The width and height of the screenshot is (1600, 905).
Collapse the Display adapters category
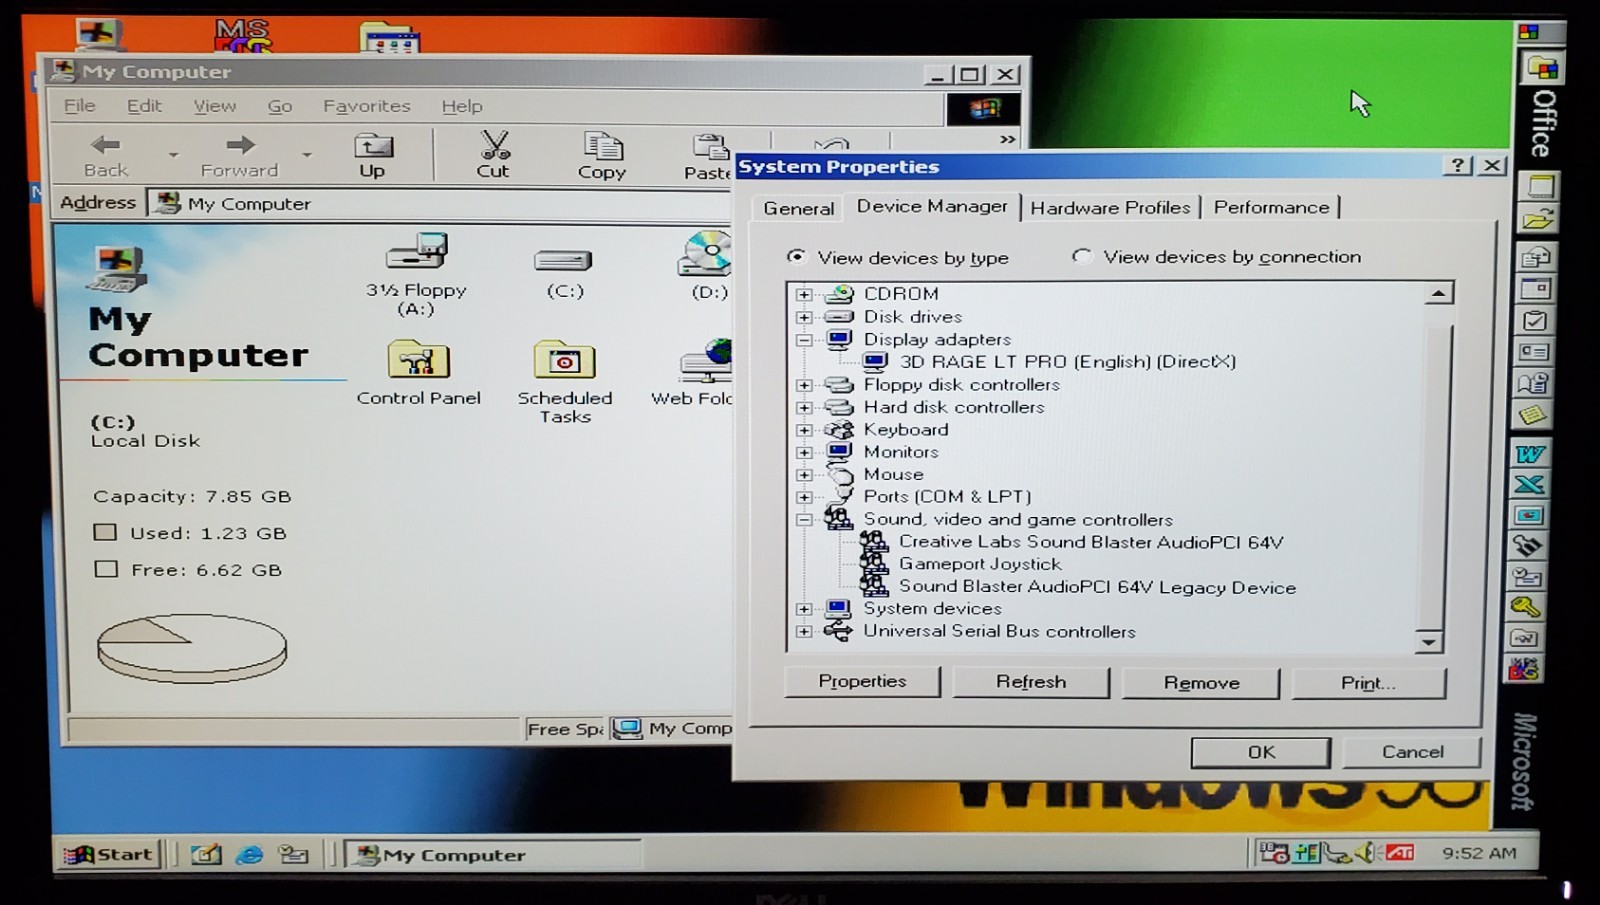pos(804,340)
